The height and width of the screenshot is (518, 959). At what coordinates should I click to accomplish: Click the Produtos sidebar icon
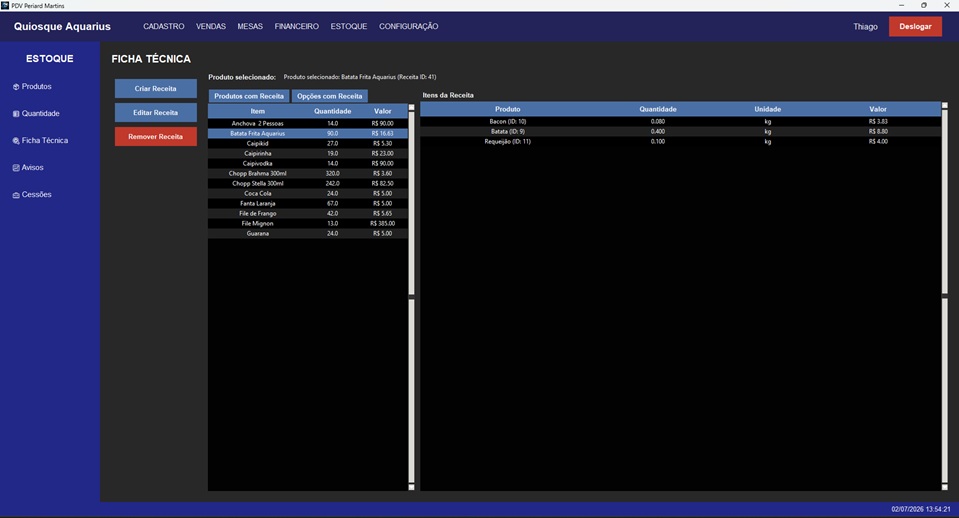pyautogui.click(x=16, y=87)
